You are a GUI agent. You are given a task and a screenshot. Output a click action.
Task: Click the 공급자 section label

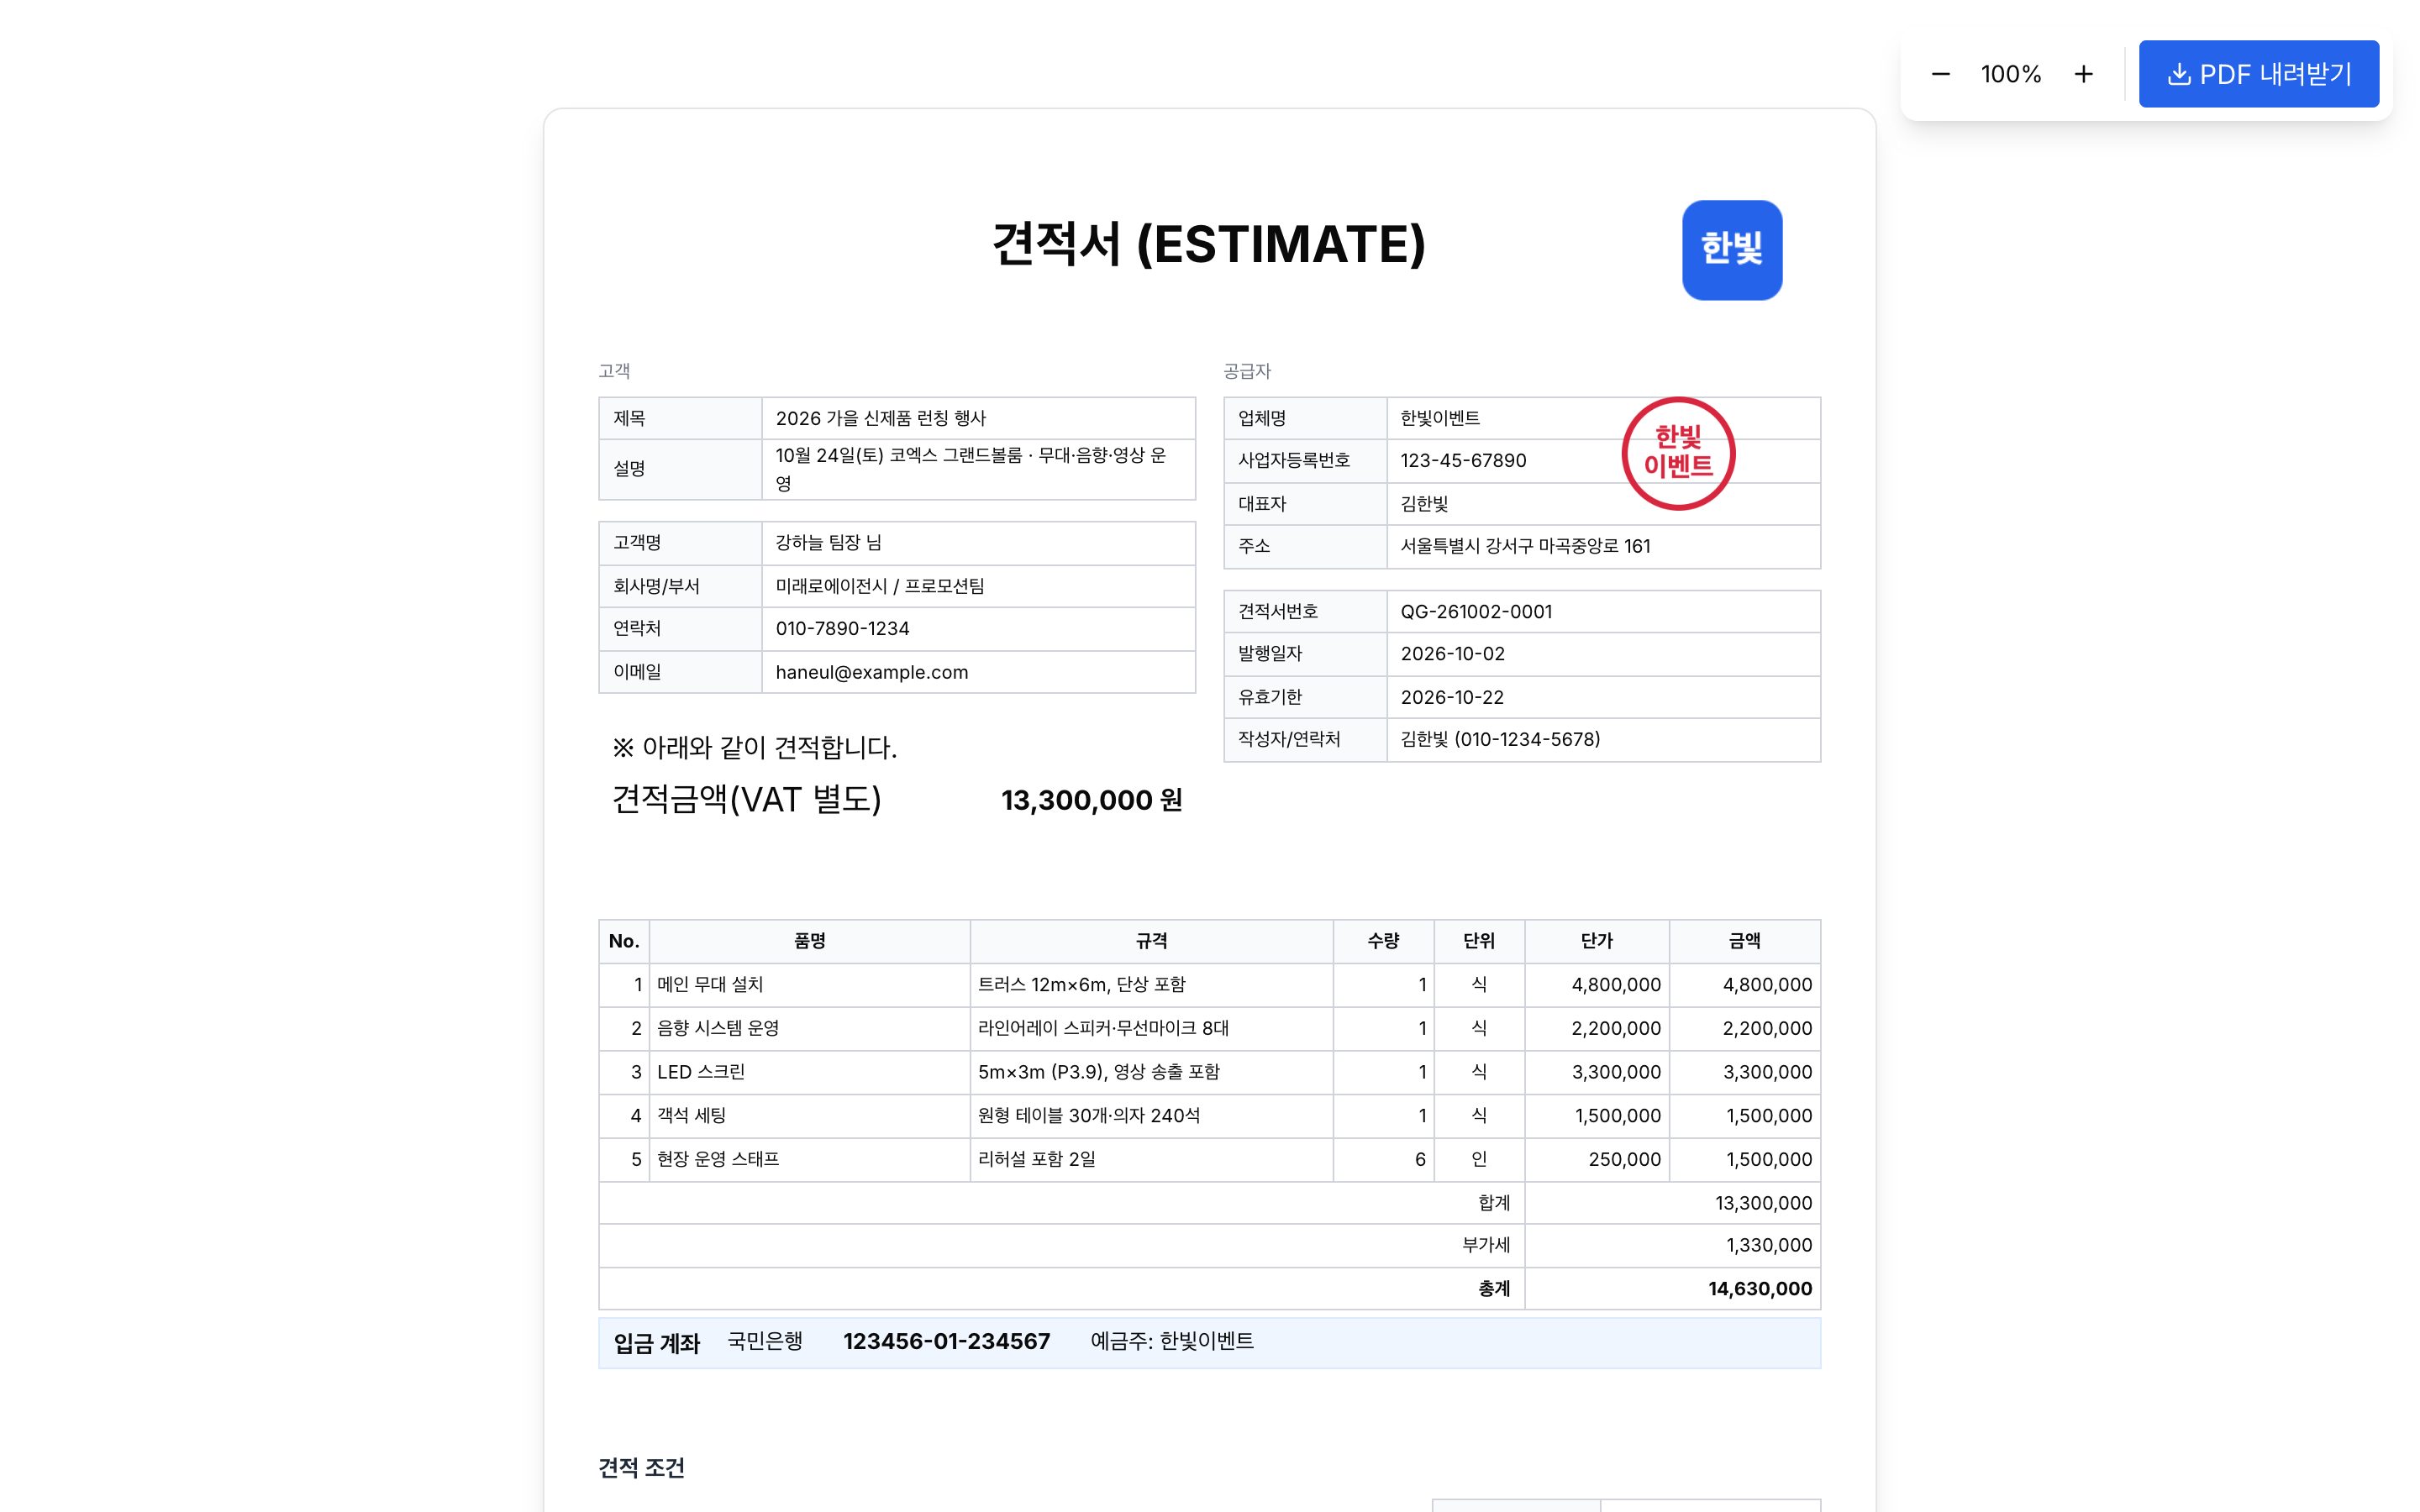click(x=1246, y=371)
